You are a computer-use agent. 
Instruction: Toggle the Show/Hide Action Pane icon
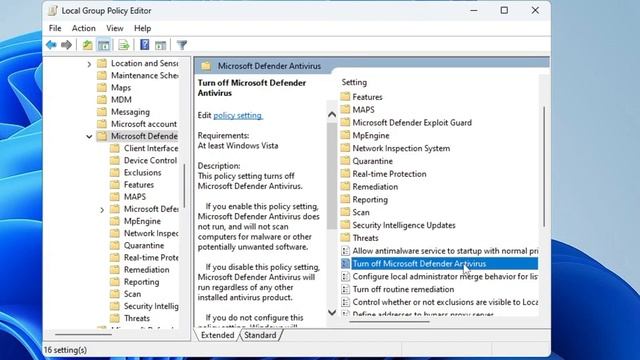point(160,45)
